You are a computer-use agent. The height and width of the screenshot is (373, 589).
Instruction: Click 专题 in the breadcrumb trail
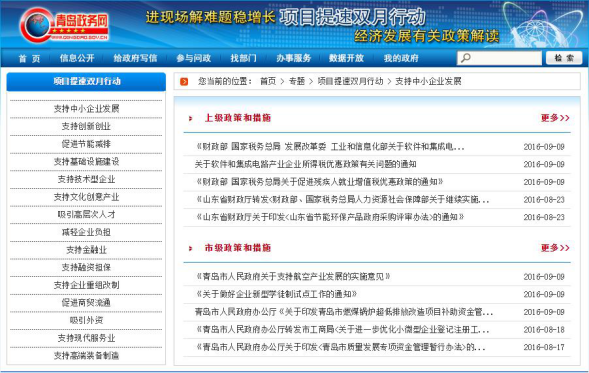[x=297, y=82]
